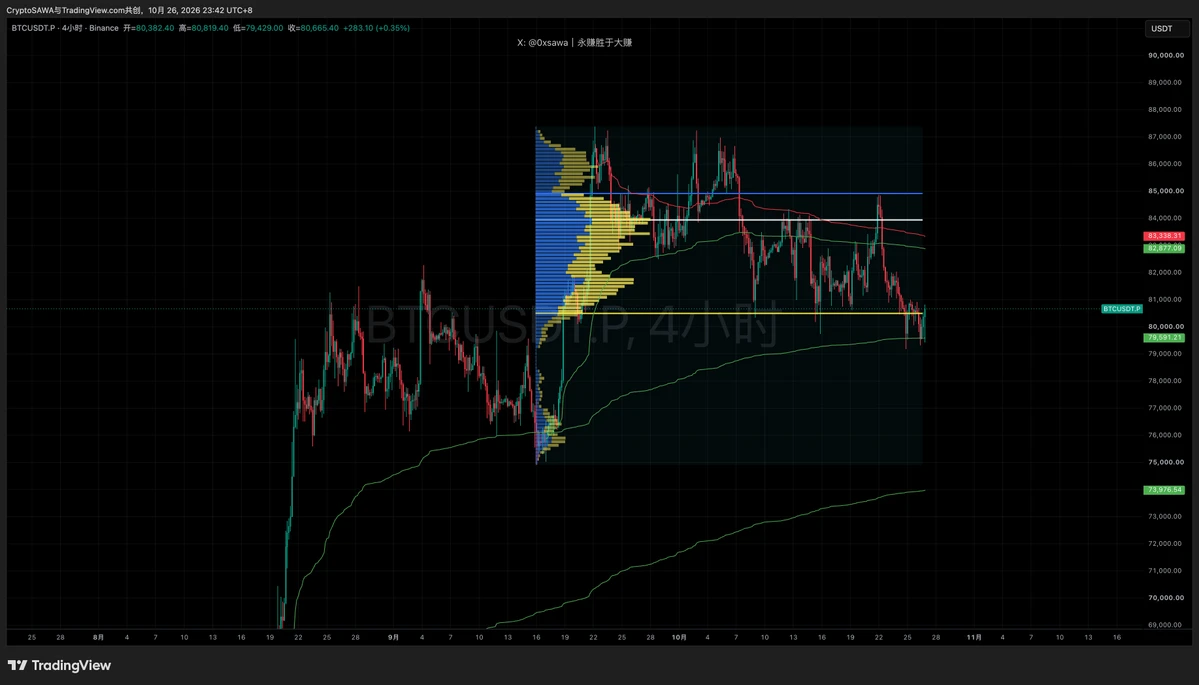Click the 77,000.00 price axis label
1199x685 pixels.
point(1166,407)
